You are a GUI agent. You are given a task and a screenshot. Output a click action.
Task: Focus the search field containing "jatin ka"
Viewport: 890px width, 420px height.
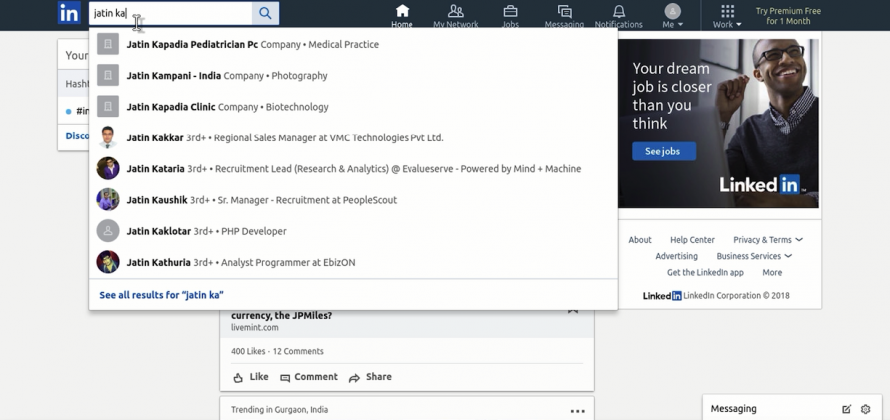pos(170,13)
